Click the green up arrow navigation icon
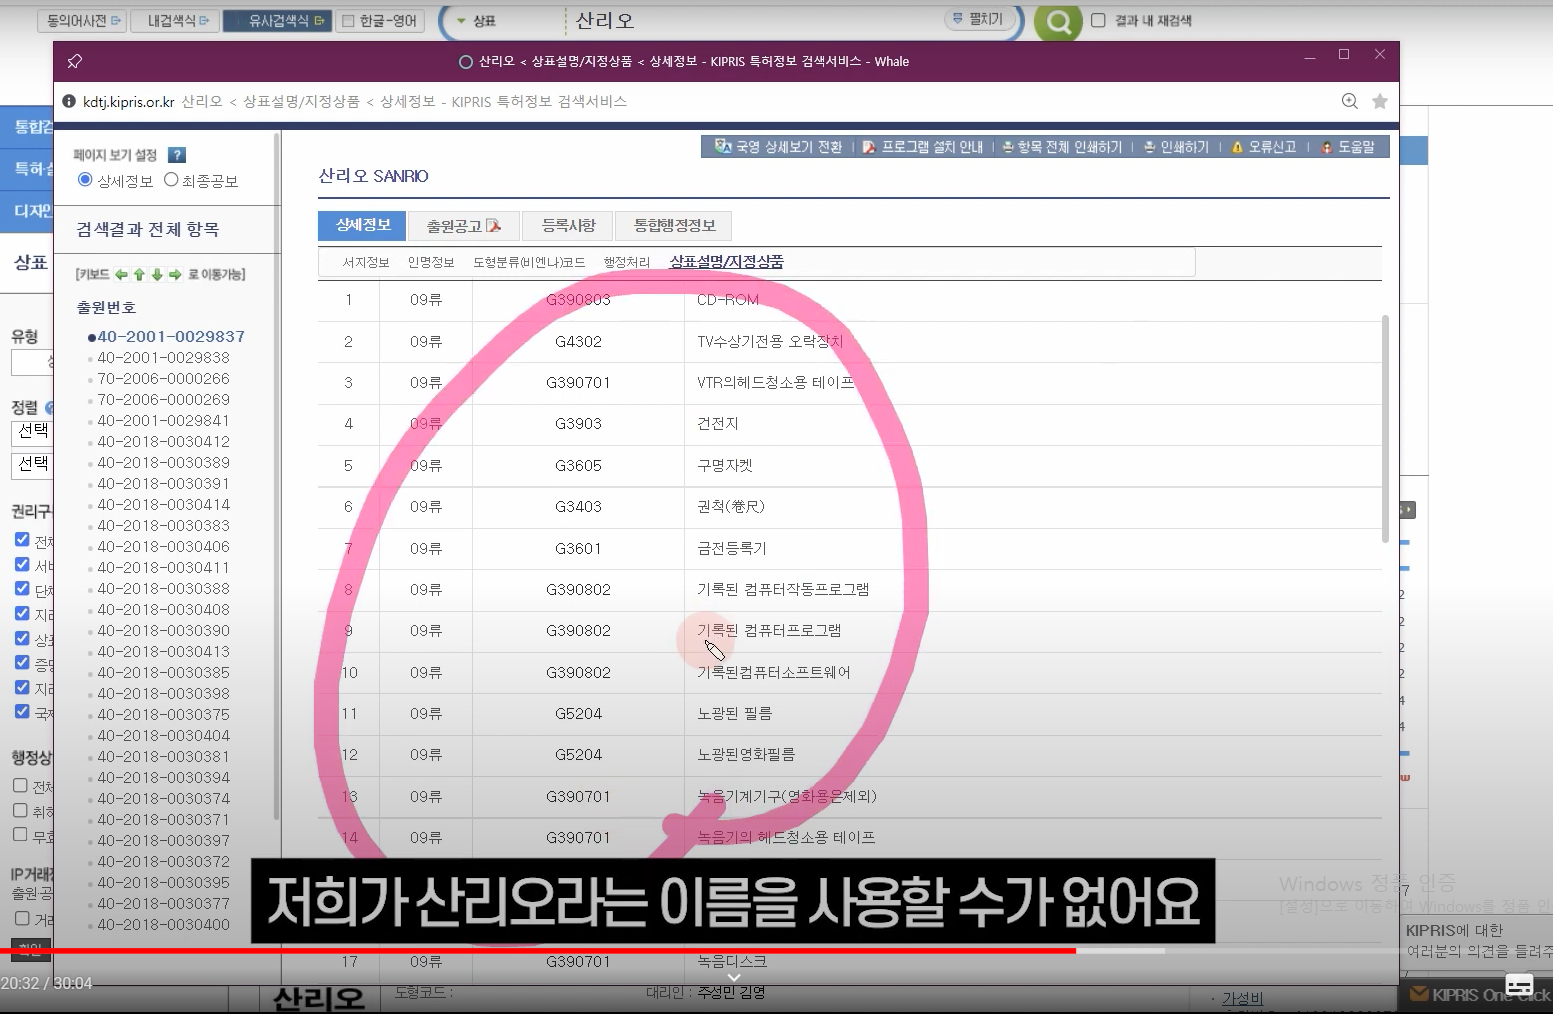 coord(139,274)
